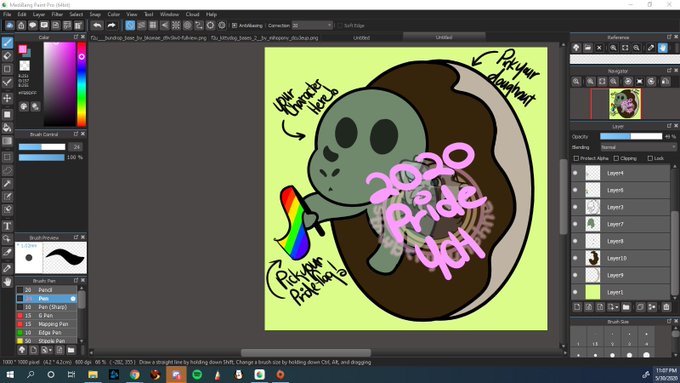Select the Move tool
The image size is (680, 383).
[7, 98]
